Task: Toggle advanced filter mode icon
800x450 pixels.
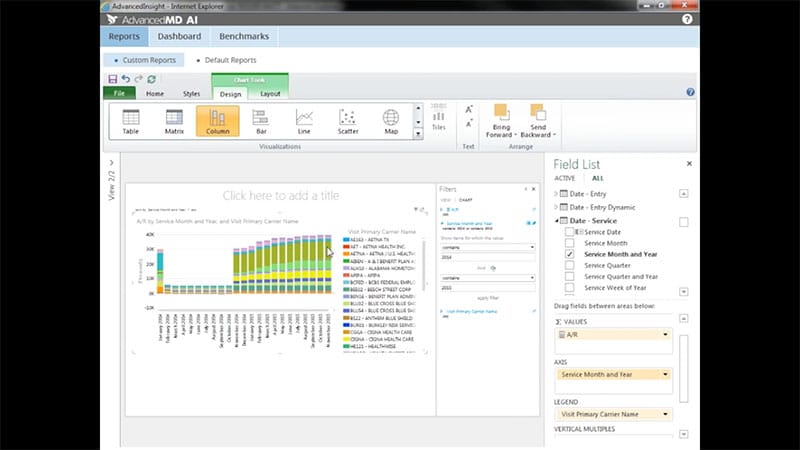Action: 529,223
